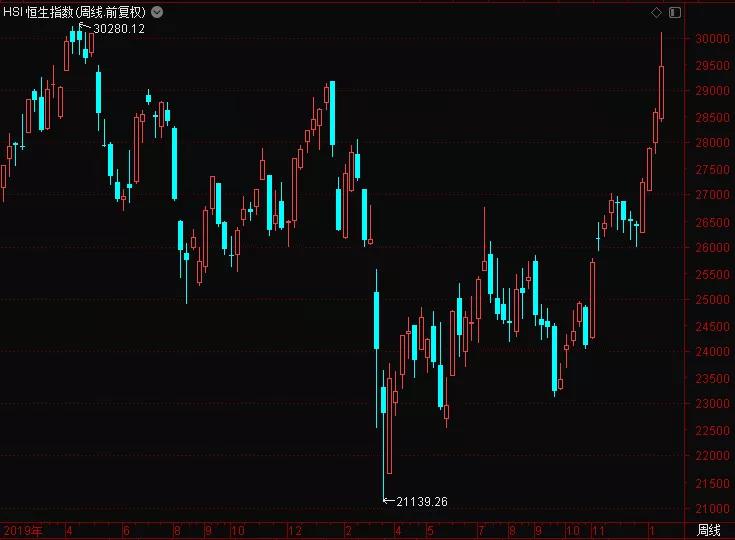Open the dropdown arrow beside the HSI chart title
Image resolution: width=735 pixels, height=540 pixels.
pos(157,12)
